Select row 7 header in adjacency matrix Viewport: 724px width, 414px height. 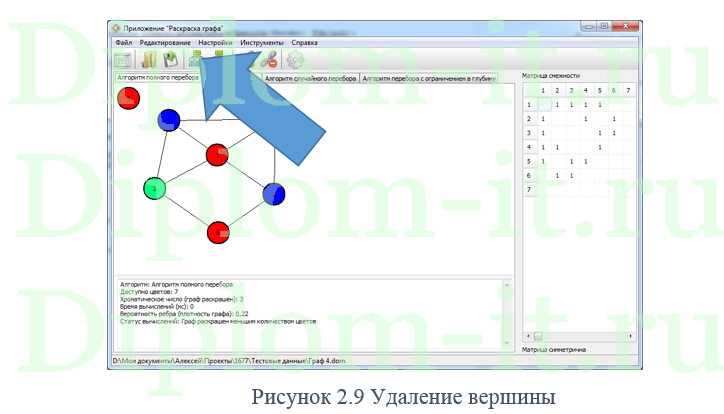click(x=529, y=189)
